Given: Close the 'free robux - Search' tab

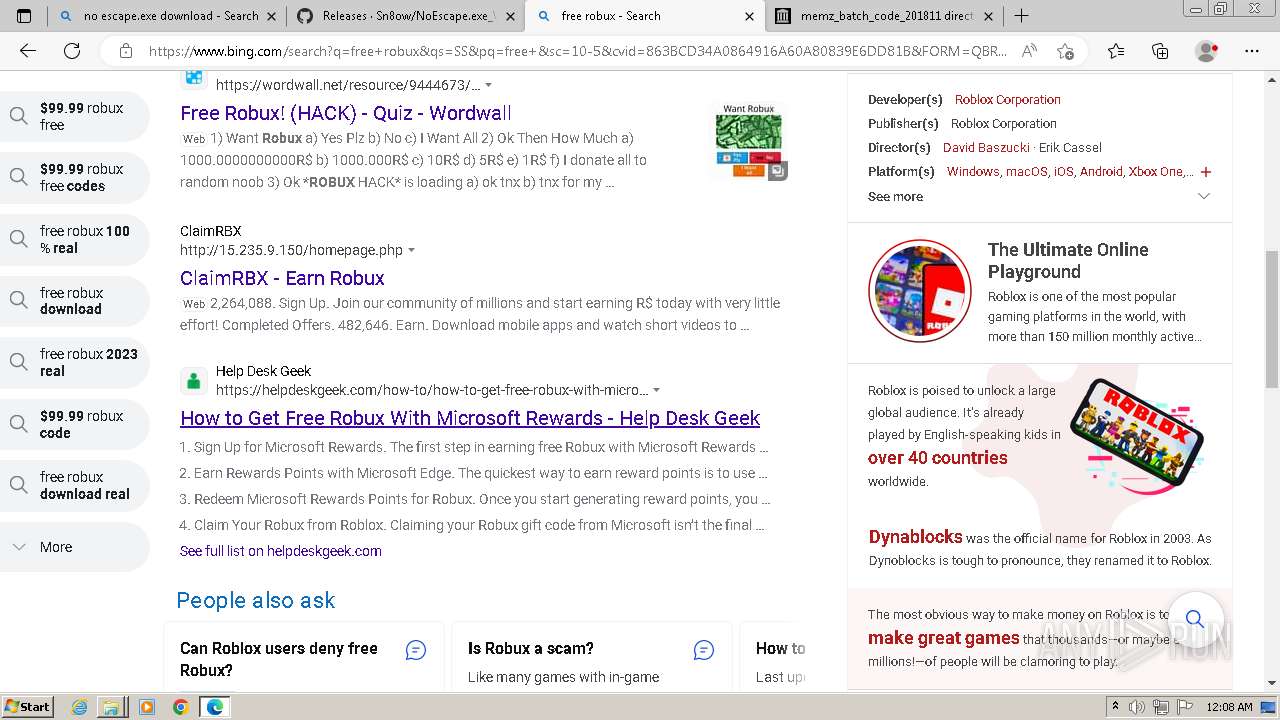Looking at the screenshot, I should 750,16.
